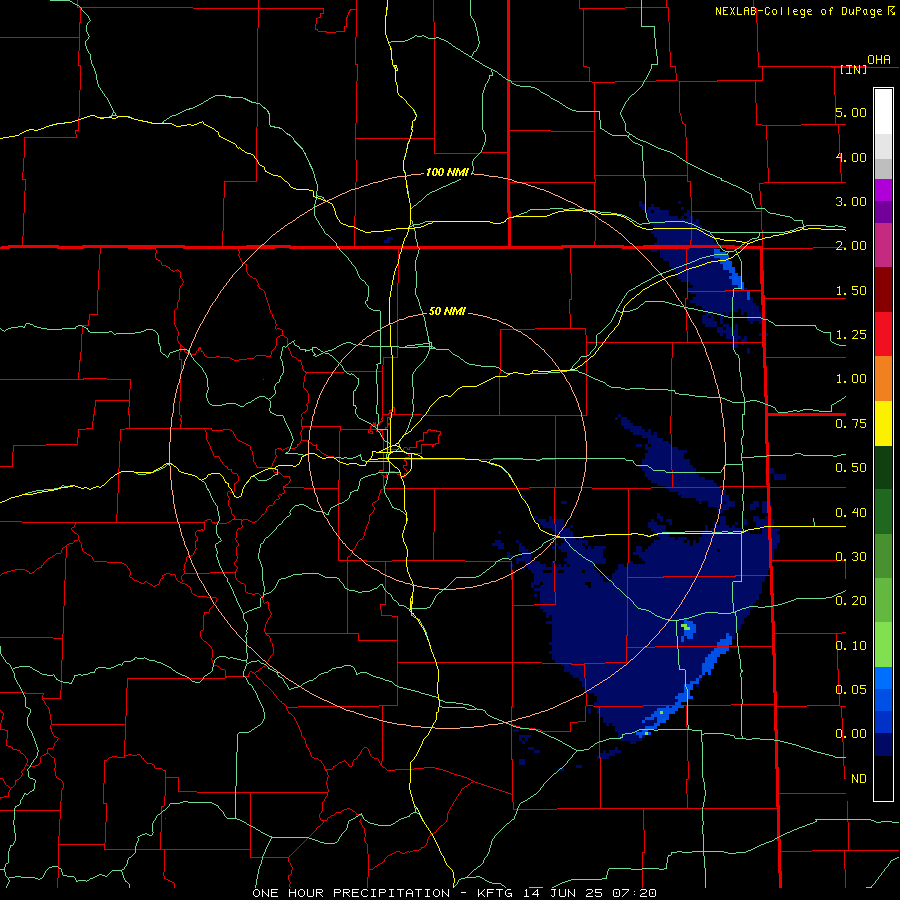Click the '1.50' legend value
The height and width of the screenshot is (900, 900).
point(851,290)
